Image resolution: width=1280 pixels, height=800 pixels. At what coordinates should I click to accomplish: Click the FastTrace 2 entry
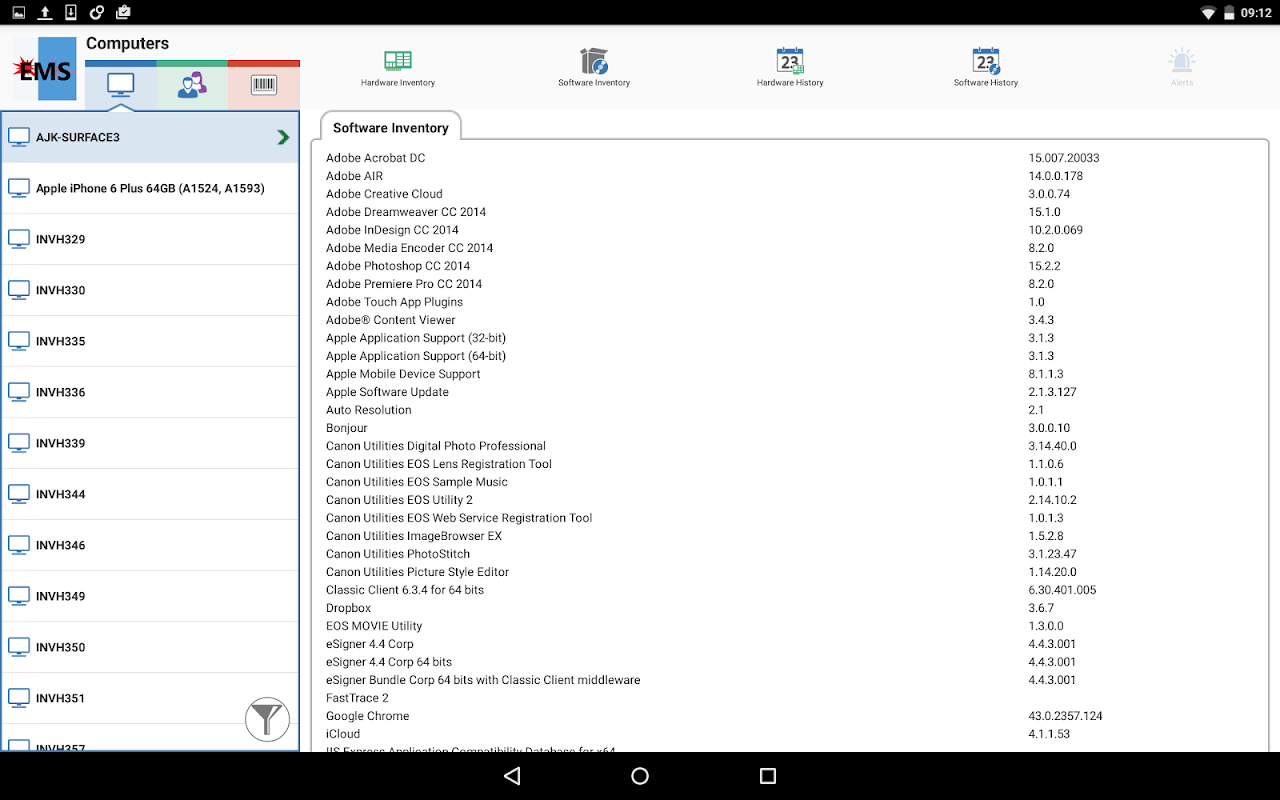coord(357,698)
